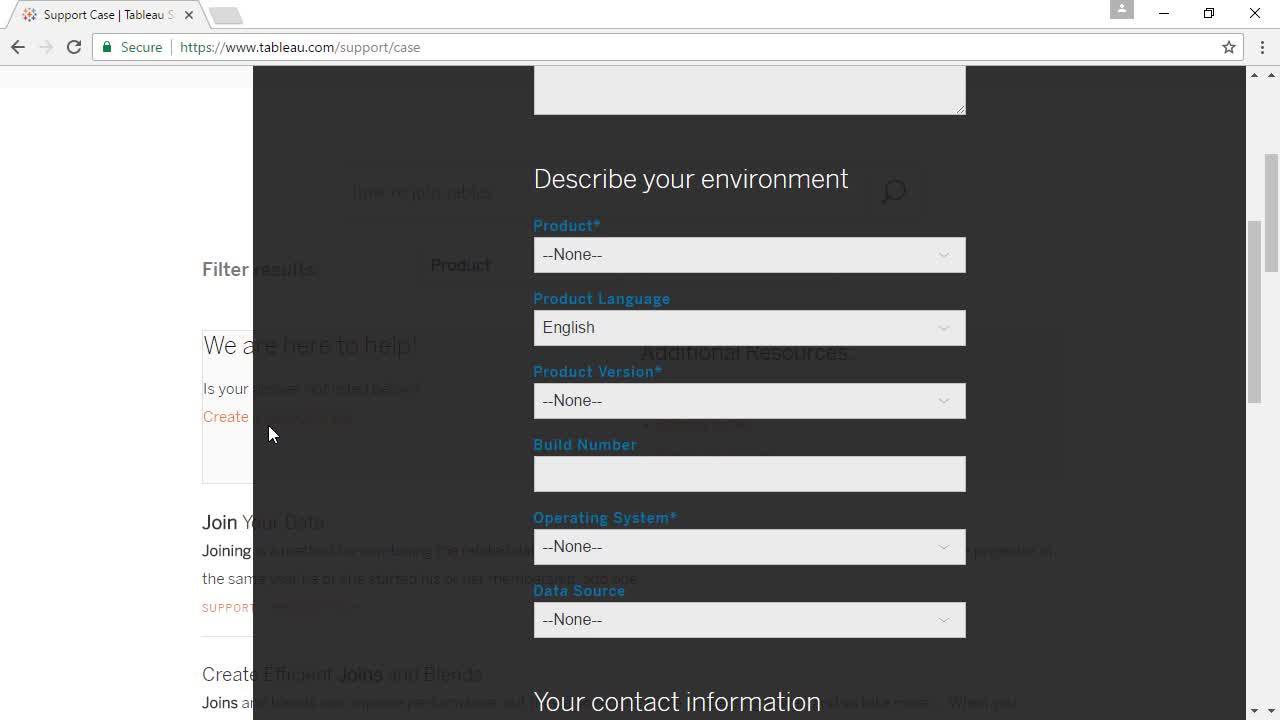Click the address bar URL
The height and width of the screenshot is (720, 1280).
tap(300, 47)
